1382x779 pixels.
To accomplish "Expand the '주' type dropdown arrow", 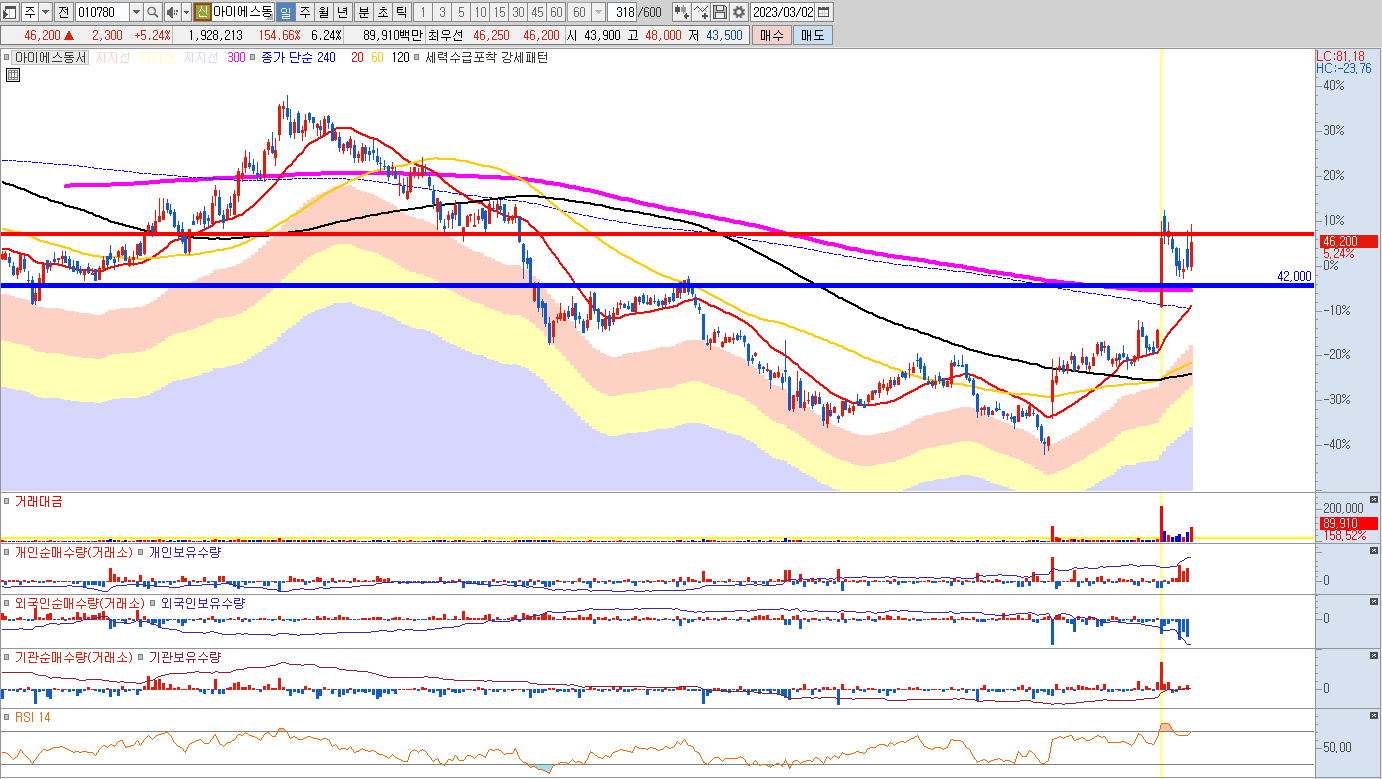I will tap(45, 12).
